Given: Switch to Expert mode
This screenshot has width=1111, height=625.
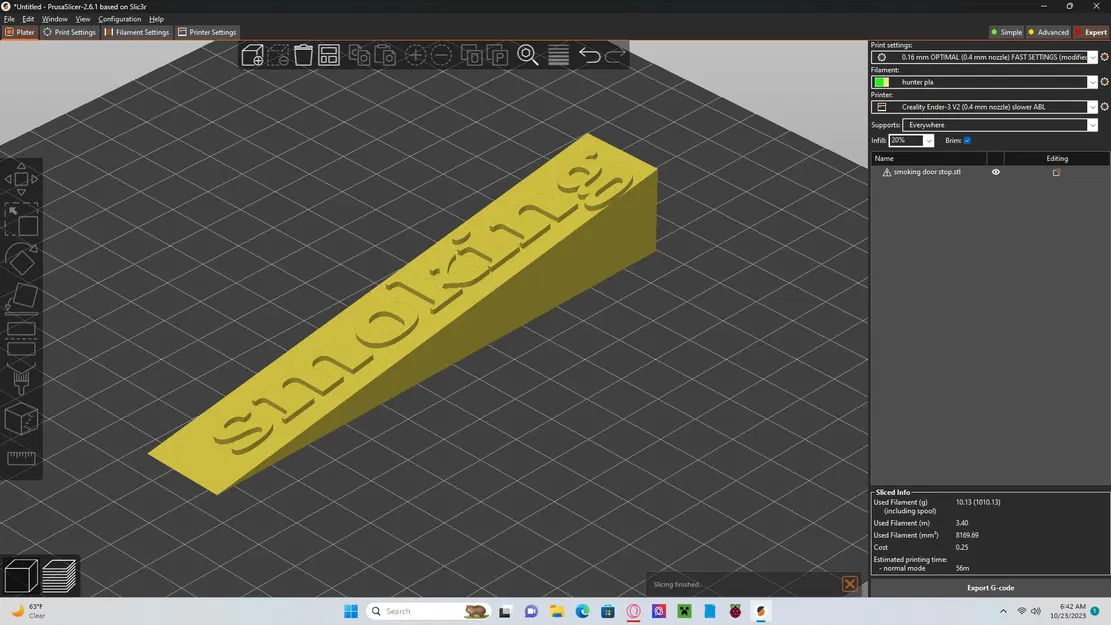Looking at the screenshot, I should 1091,32.
